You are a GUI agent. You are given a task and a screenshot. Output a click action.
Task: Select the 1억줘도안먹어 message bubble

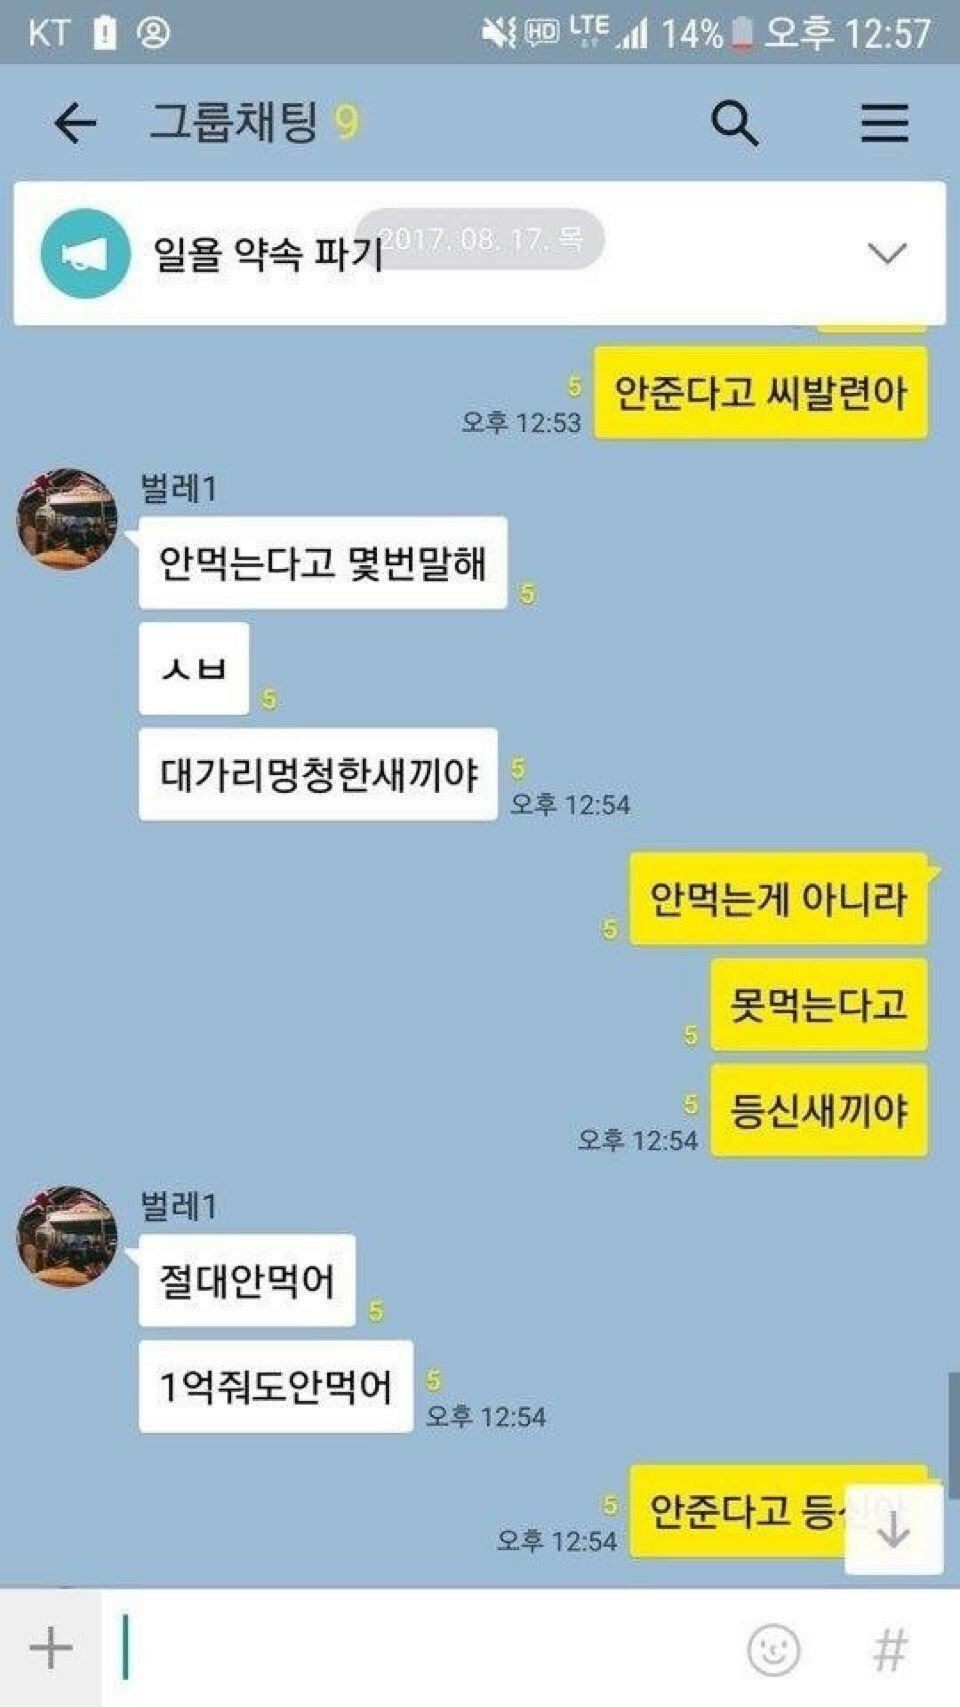(276, 1386)
